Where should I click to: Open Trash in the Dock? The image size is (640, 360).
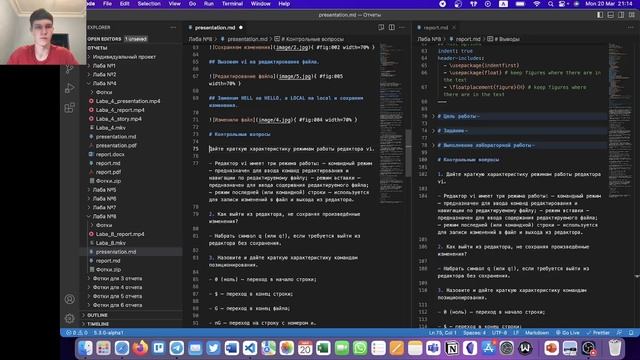click(615, 348)
